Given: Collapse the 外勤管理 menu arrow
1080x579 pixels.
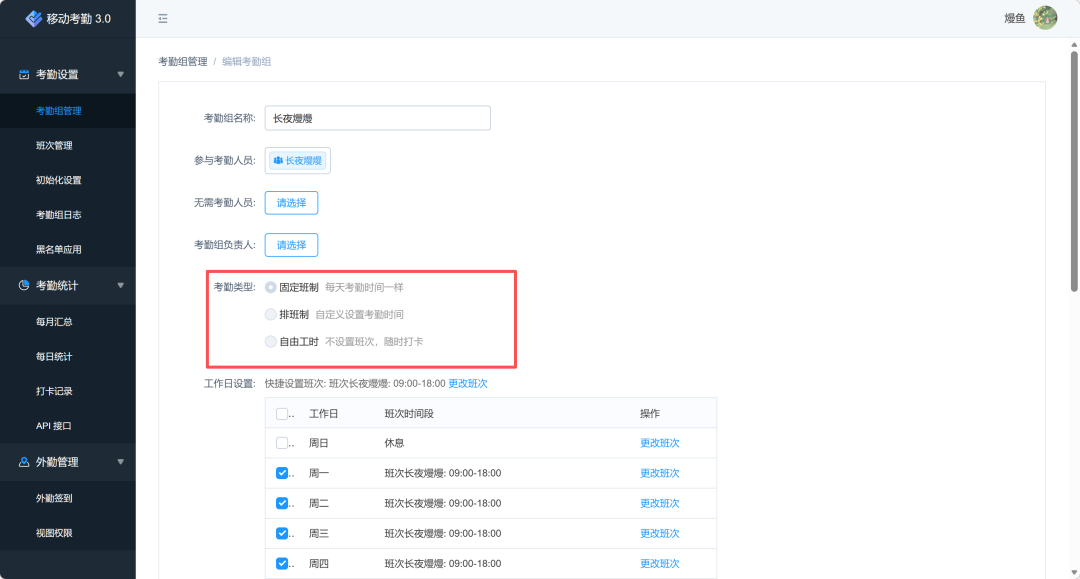Looking at the screenshot, I should [121, 462].
